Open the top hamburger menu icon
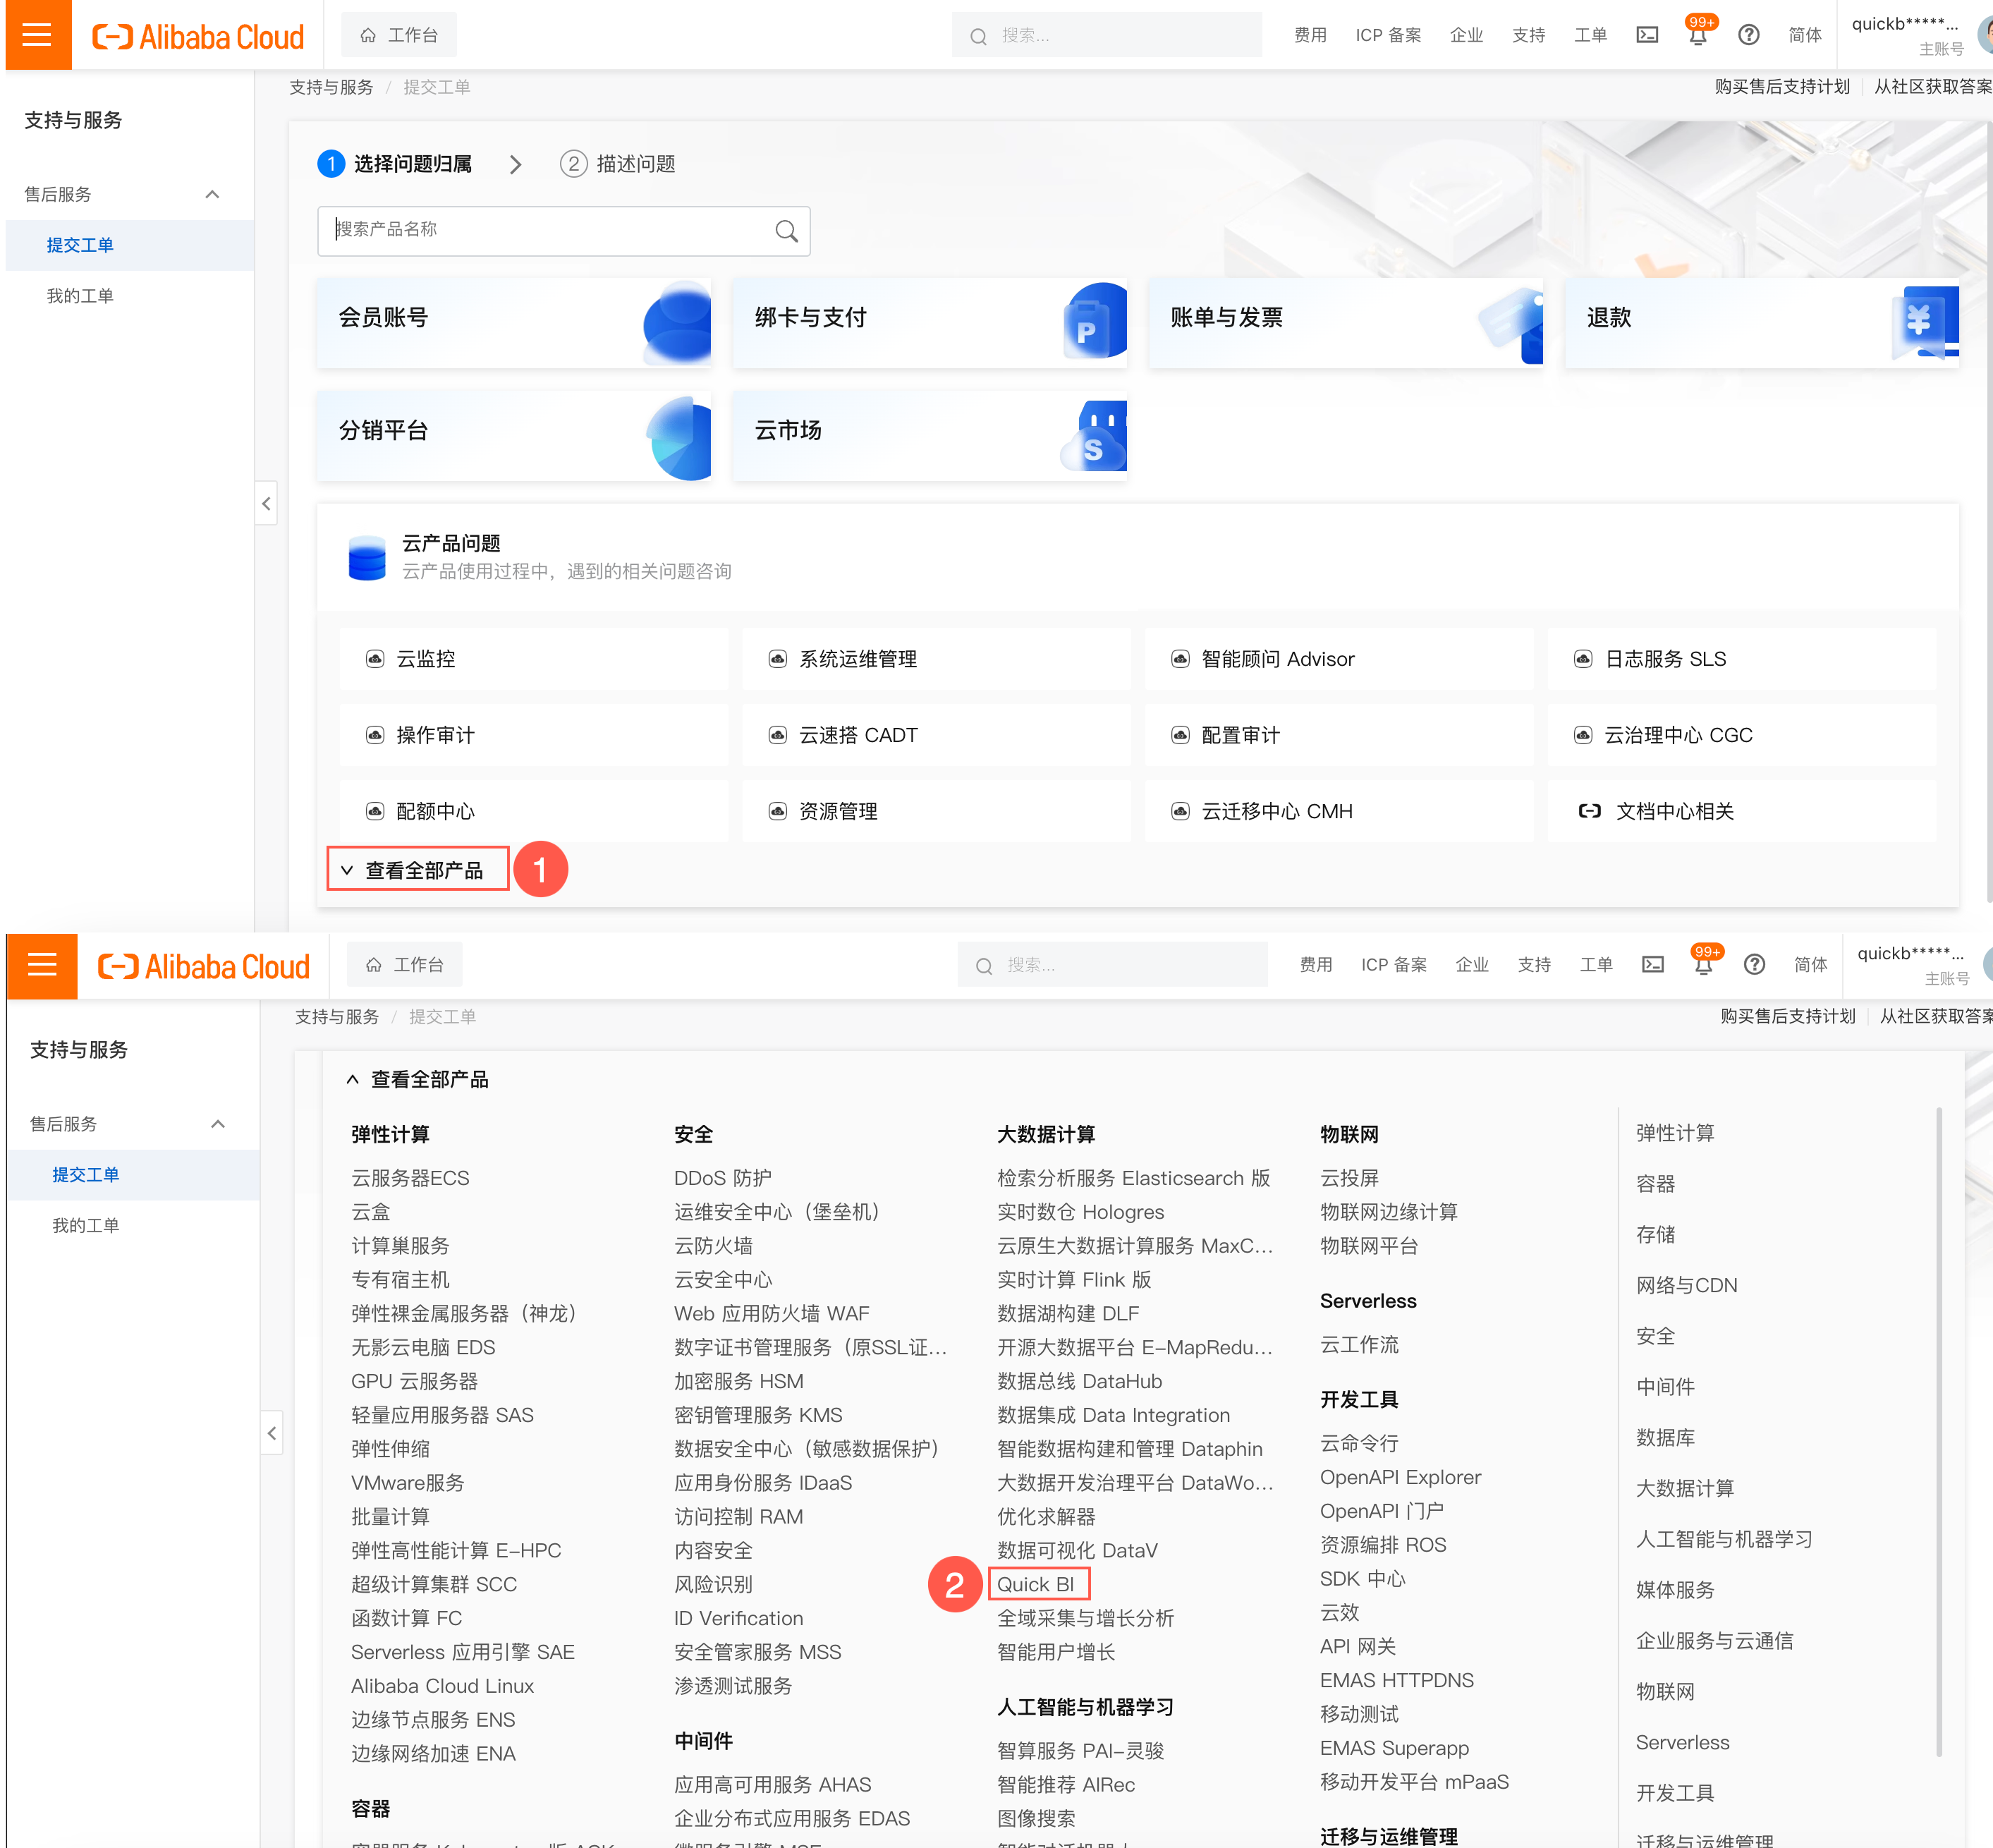The height and width of the screenshot is (1848, 1993). coord(37,35)
